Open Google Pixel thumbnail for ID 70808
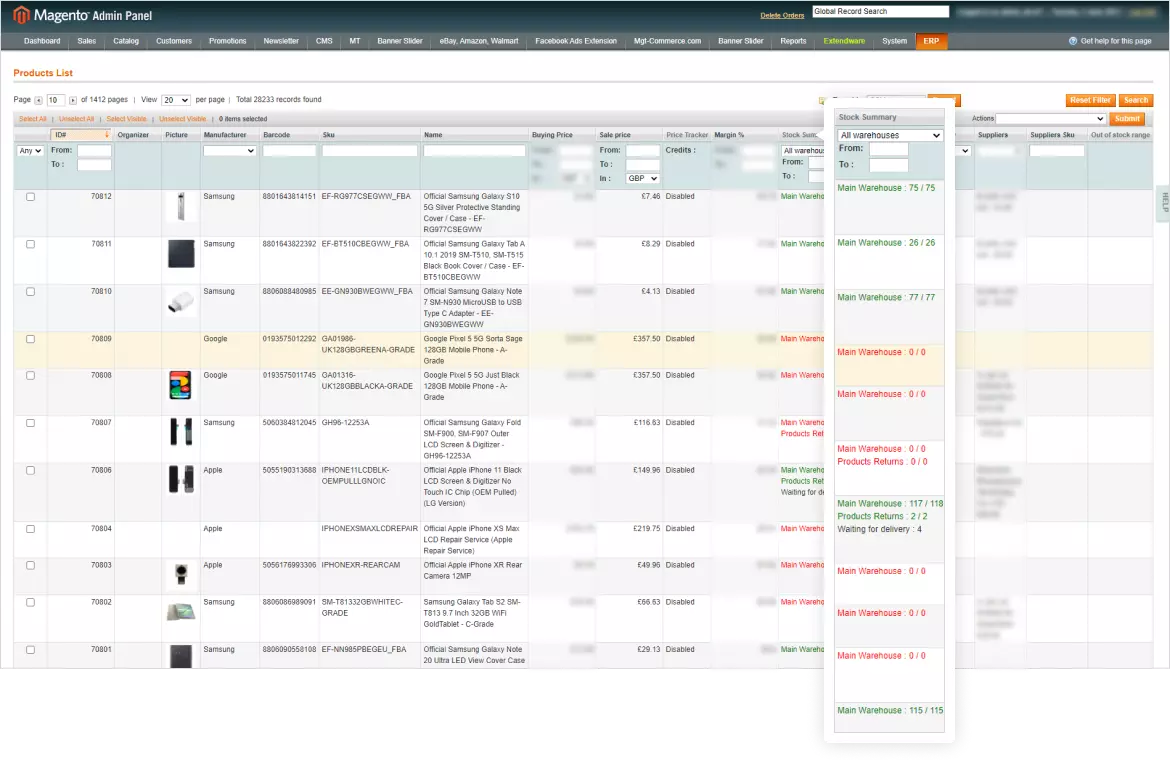The height and width of the screenshot is (763, 1170). 180,385
